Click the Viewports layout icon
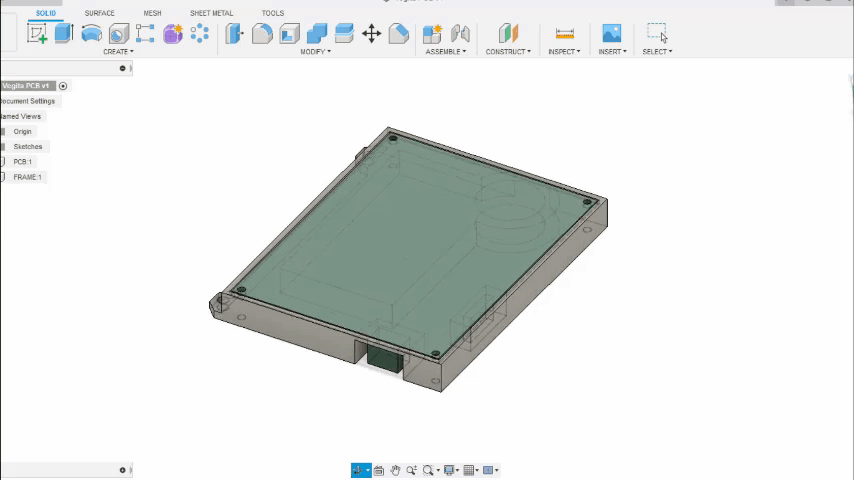This screenshot has width=854, height=480. click(x=488, y=470)
